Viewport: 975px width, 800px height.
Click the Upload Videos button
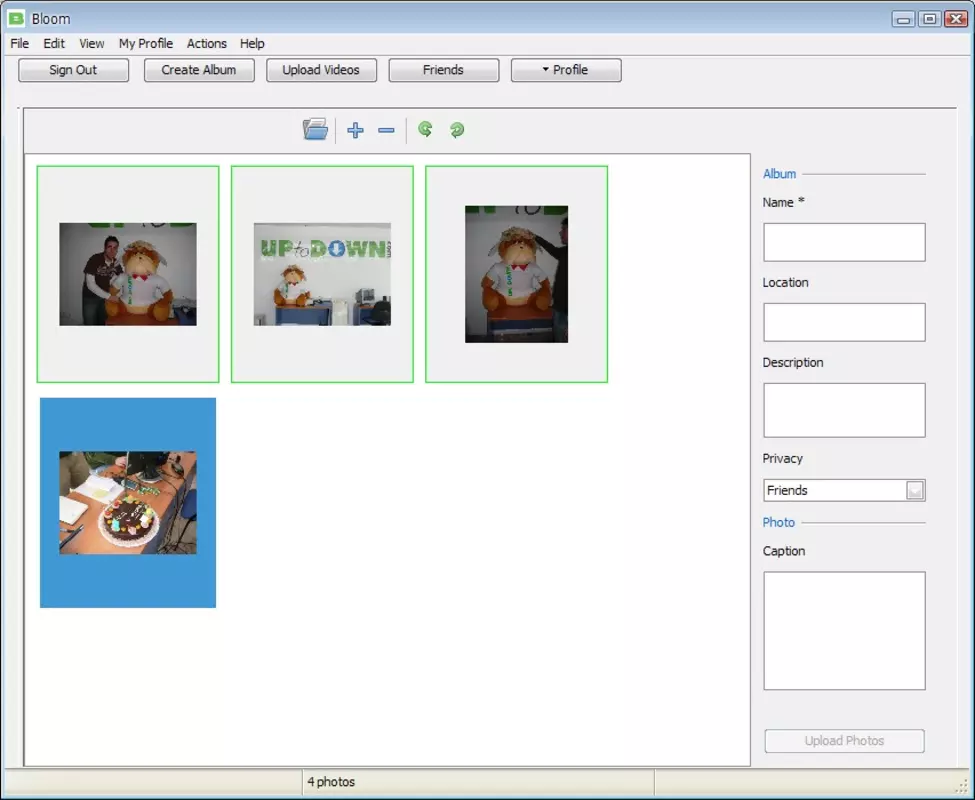point(321,70)
